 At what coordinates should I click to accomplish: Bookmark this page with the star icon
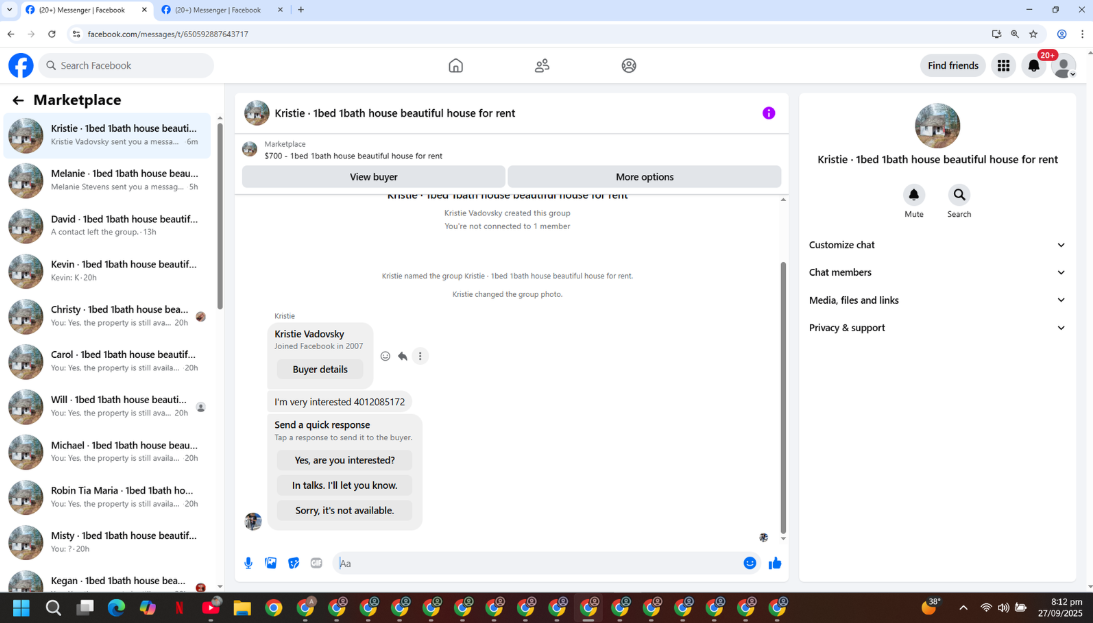tap(1033, 33)
